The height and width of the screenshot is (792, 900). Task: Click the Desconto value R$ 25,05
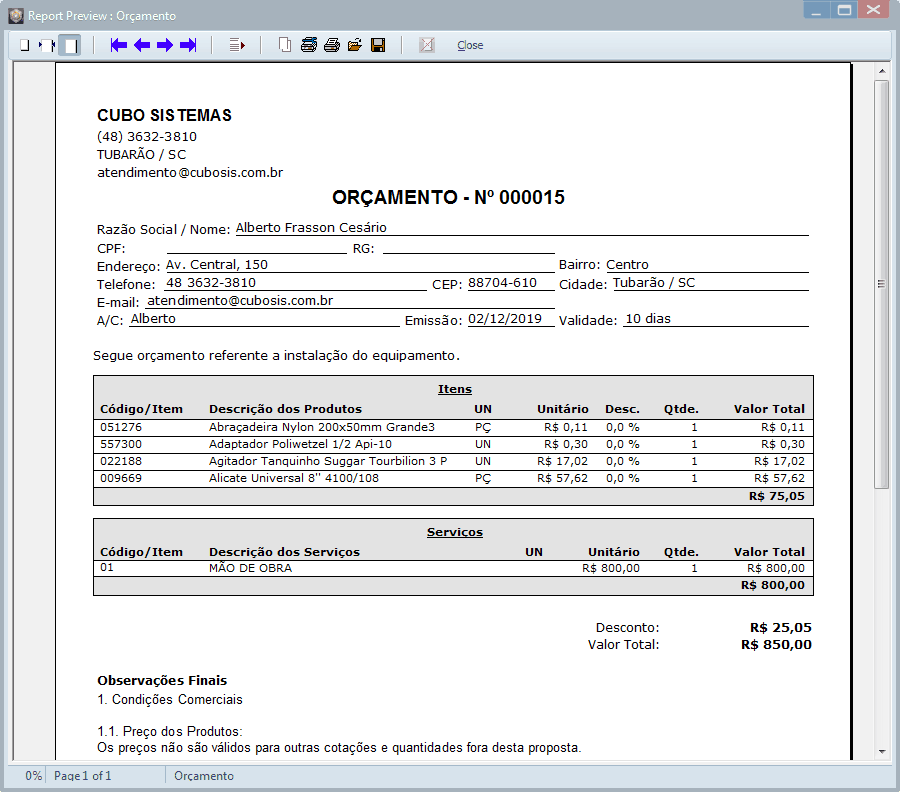pos(781,628)
